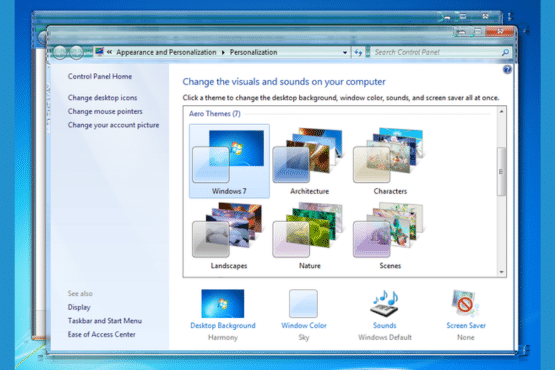Open Change mouse pointers link

click(105, 111)
